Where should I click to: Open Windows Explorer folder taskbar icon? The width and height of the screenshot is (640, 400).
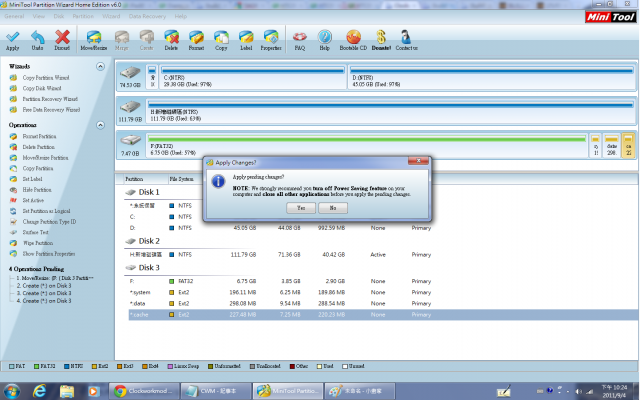point(67,391)
